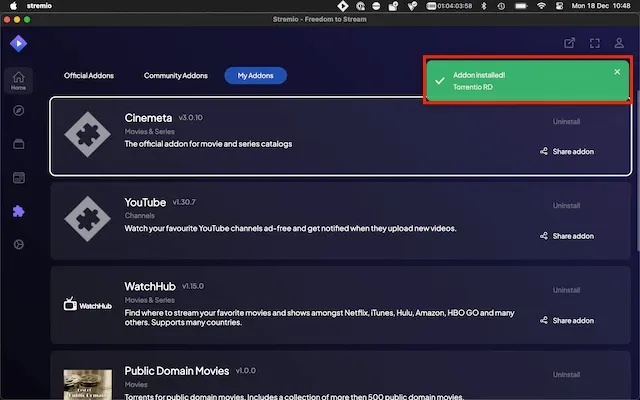This screenshot has width=640, height=400.
Task: Uninstall the Cinemeta addon
Action: tap(566, 122)
